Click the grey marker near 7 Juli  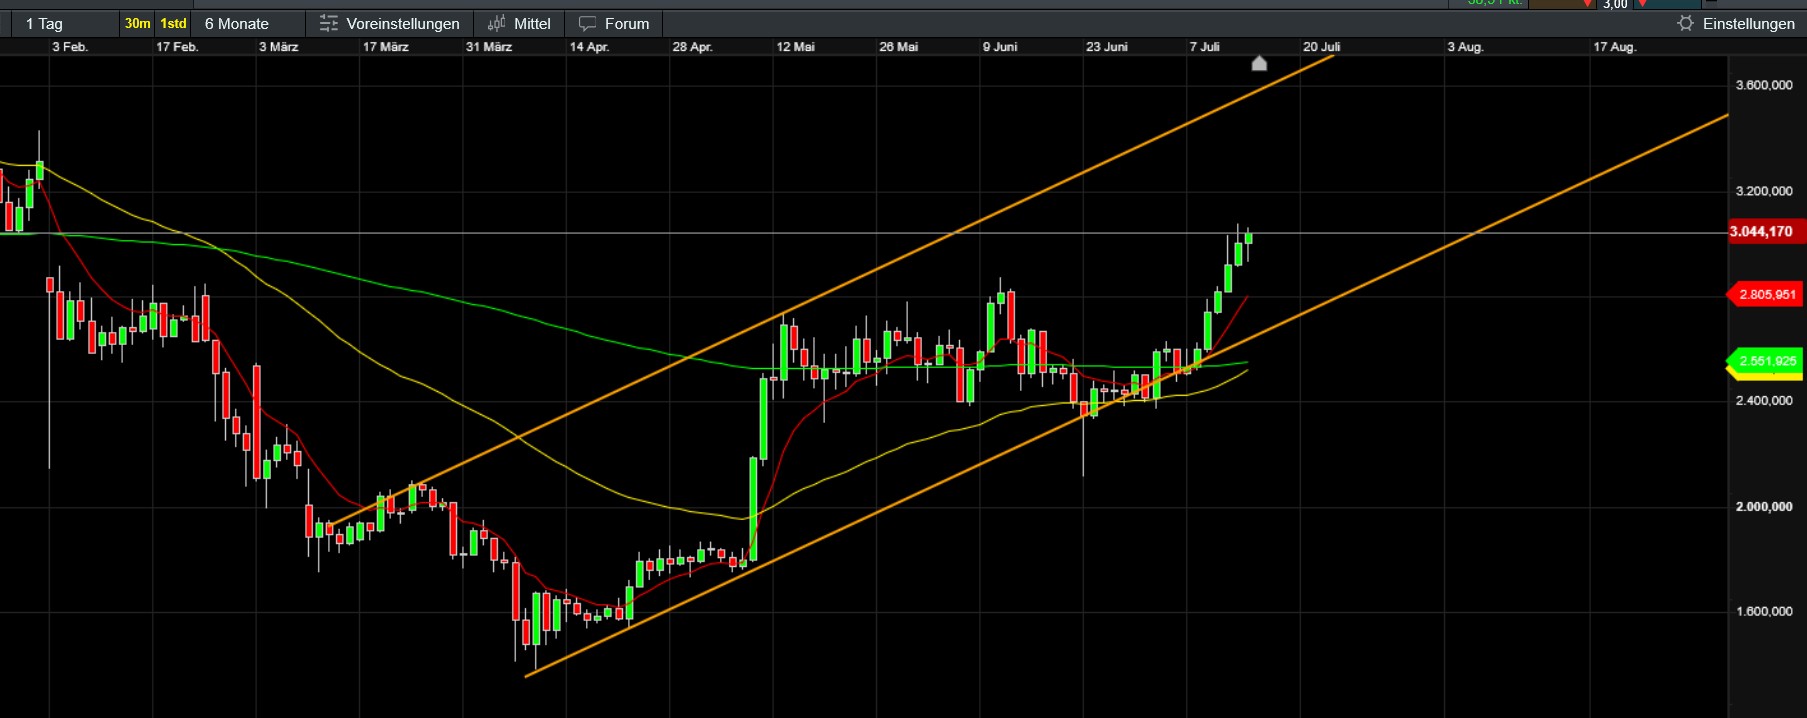tap(1259, 64)
